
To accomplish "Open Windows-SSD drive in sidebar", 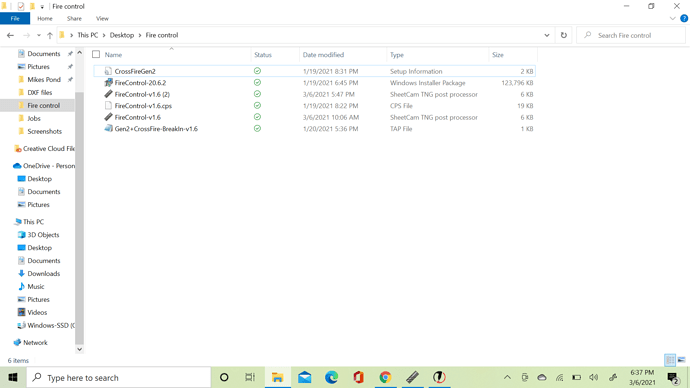I will click(x=51, y=326).
